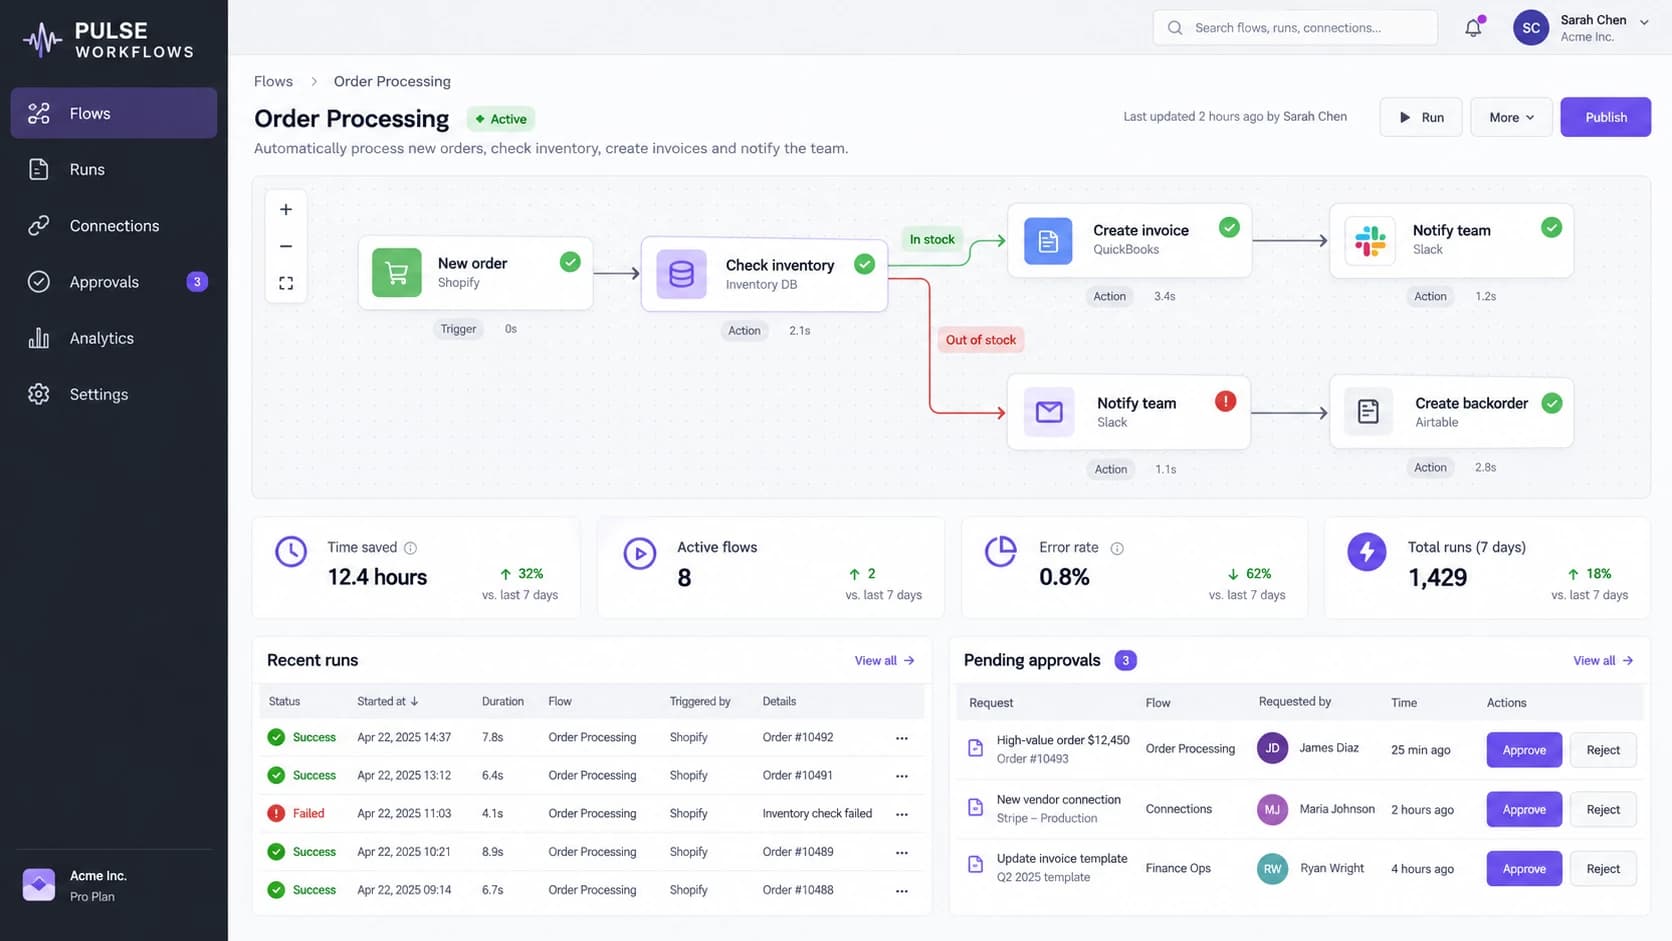1672x941 pixels.
Task: Click the Publish button
Action: tap(1605, 117)
